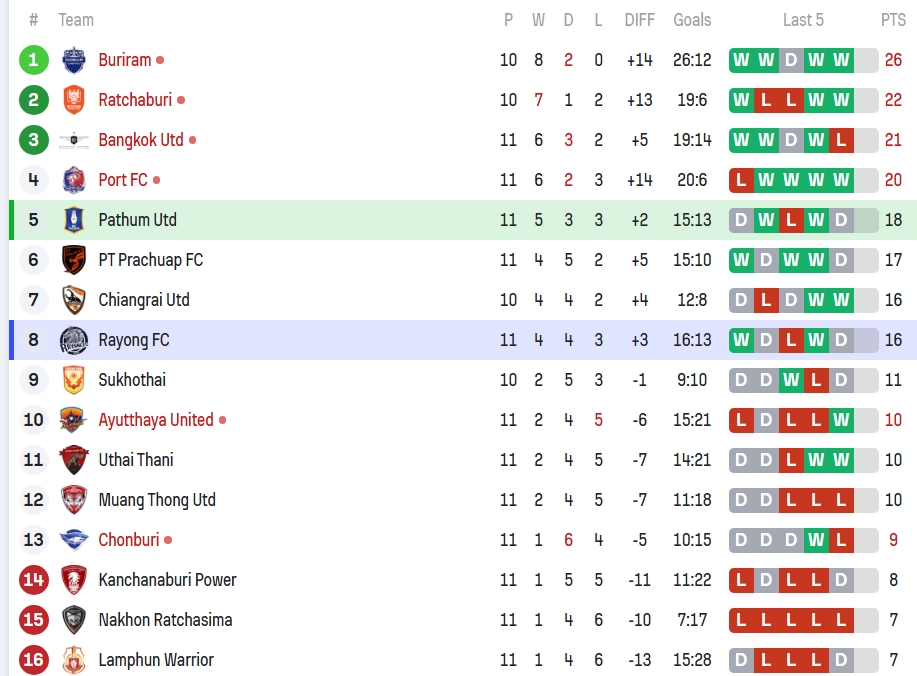This screenshot has height=676, width=917.
Task: Click the Lamphun Warrior club crest
Action: click(x=74, y=660)
